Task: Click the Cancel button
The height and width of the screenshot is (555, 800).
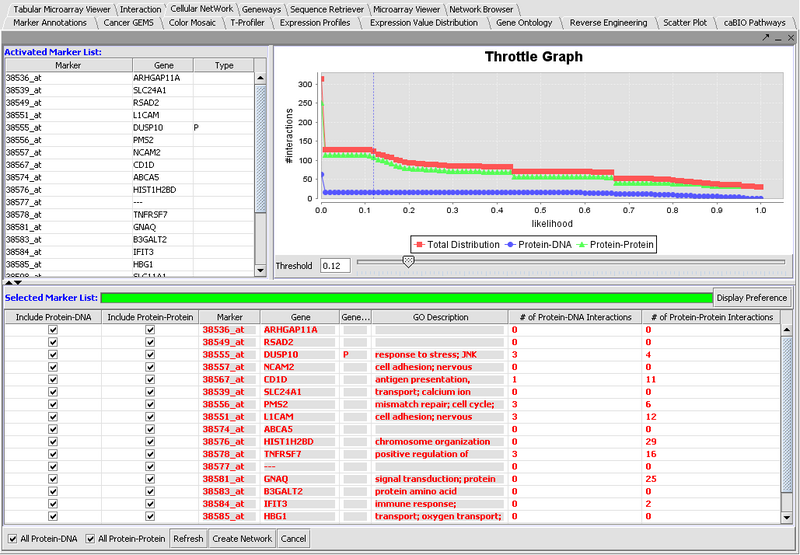Action: [x=293, y=539]
